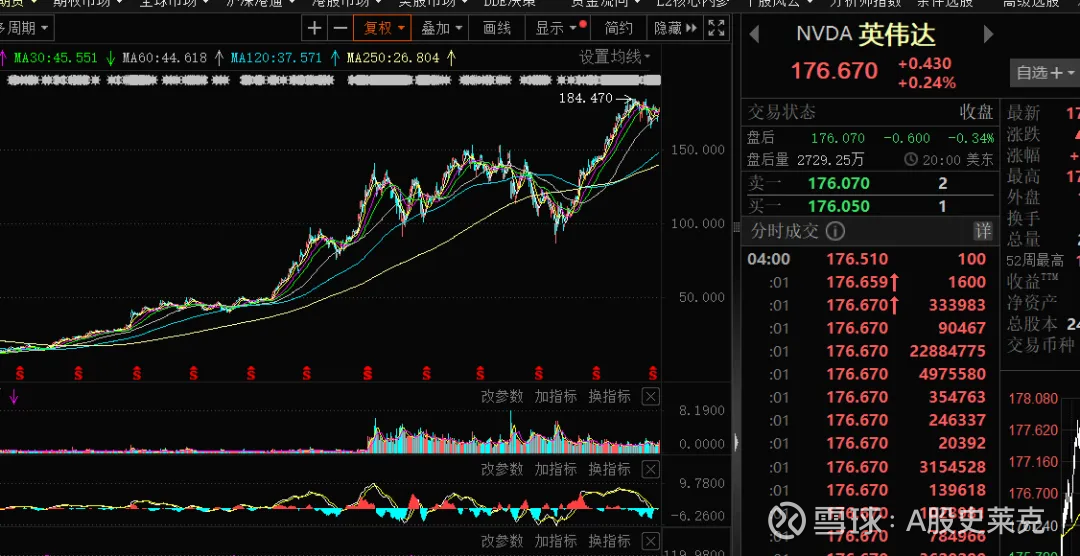The image size is (1080, 556).
Task: Click the clock icon beside 20:00 美东
Action: pos(911,160)
